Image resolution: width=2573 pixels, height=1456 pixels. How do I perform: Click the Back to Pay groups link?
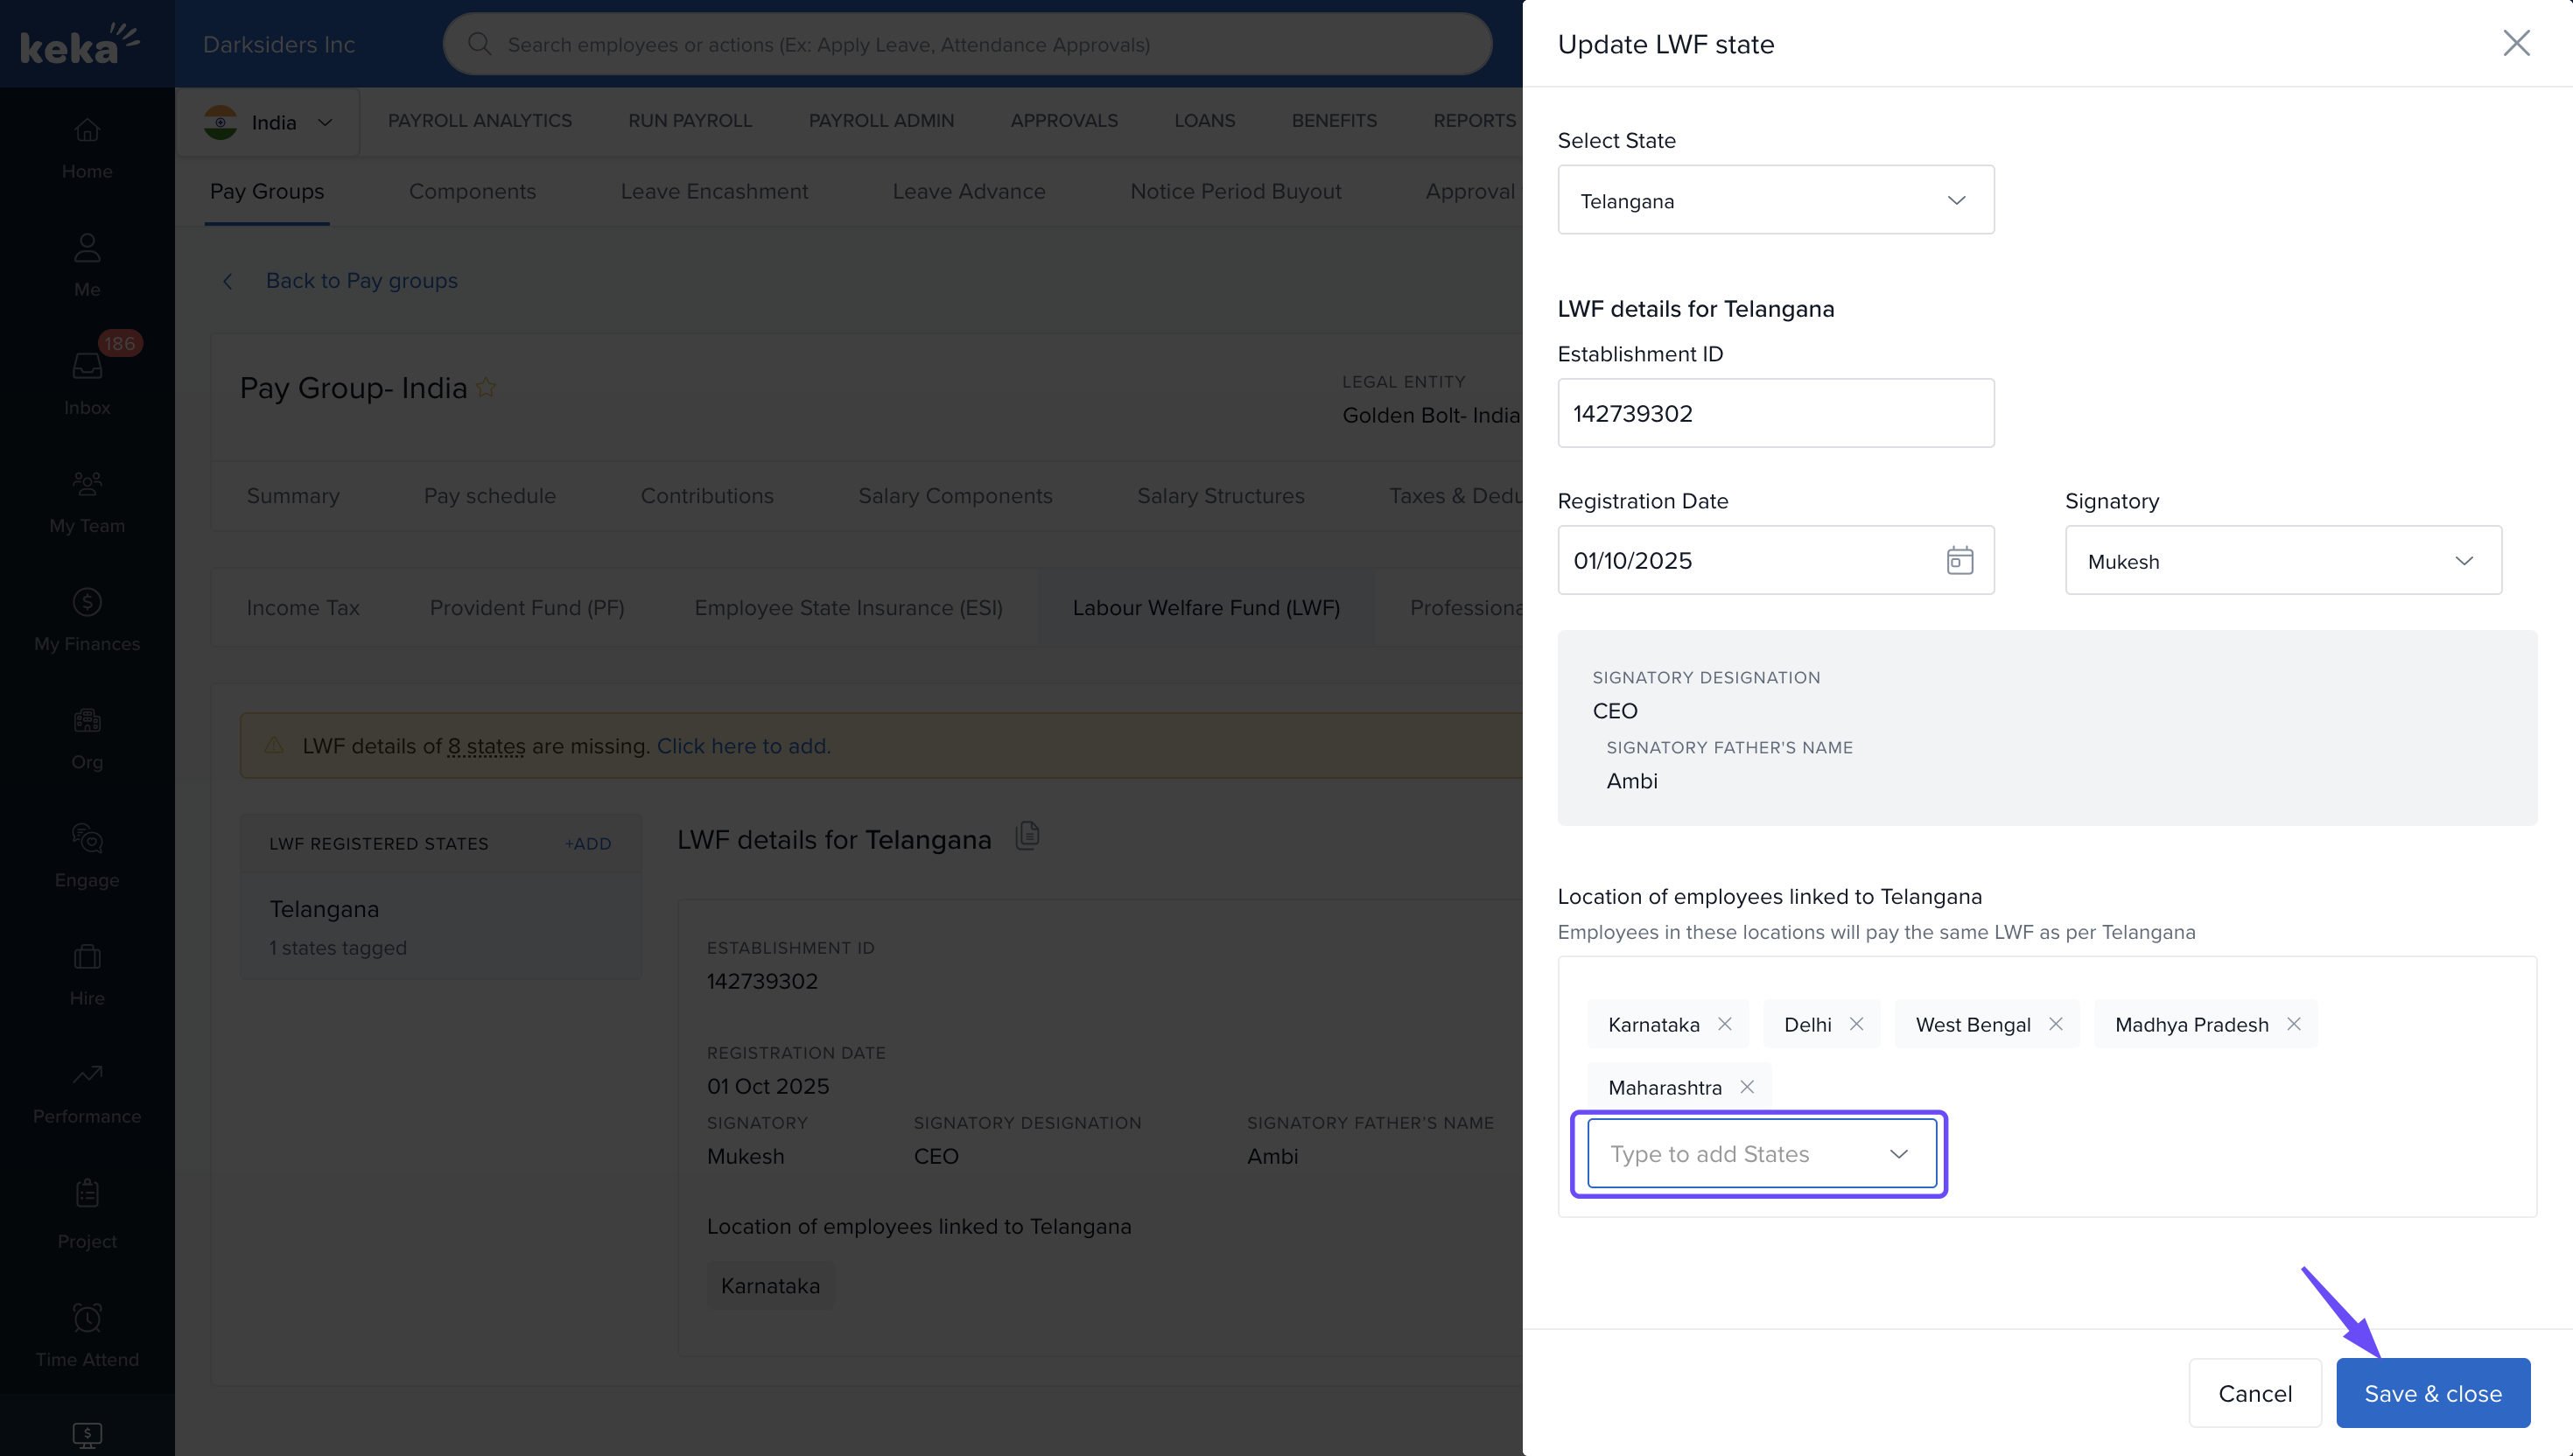(x=361, y=281)
